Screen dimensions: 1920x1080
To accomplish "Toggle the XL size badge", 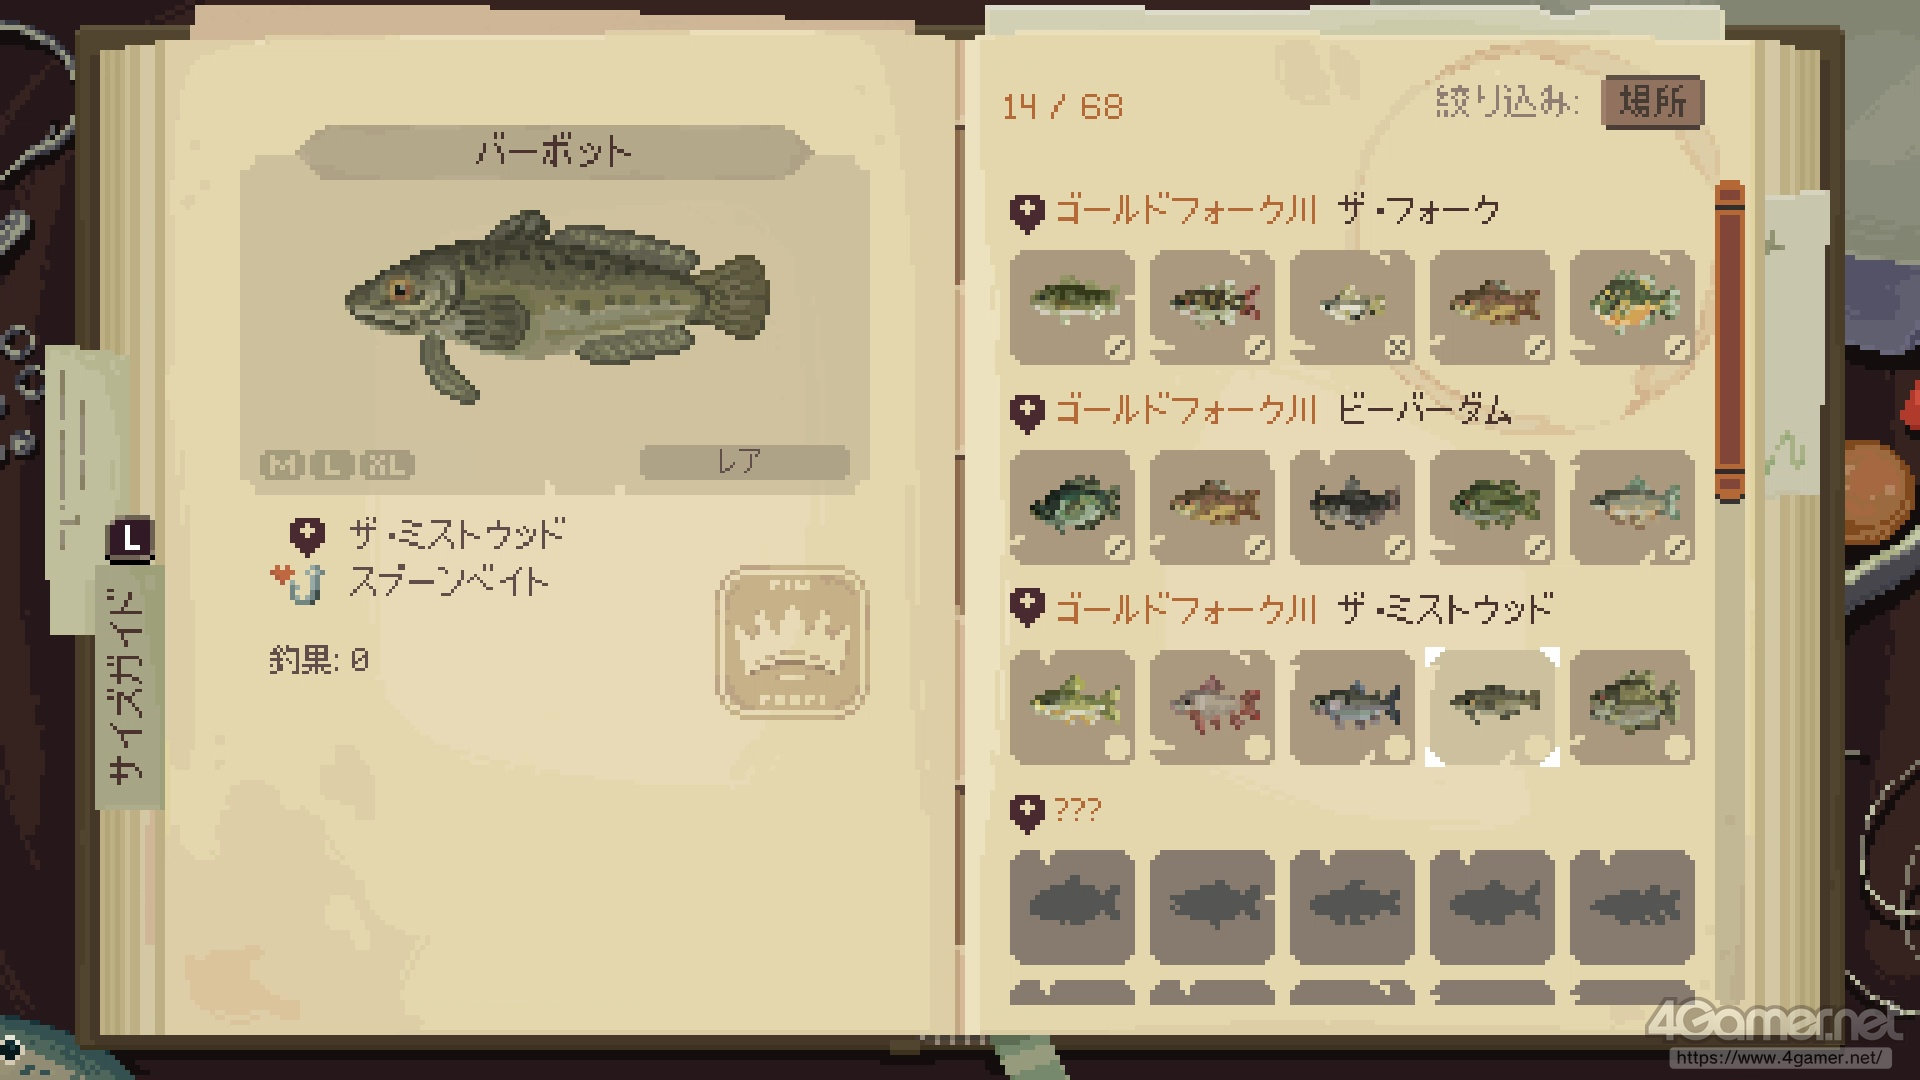I will [386, 465].
